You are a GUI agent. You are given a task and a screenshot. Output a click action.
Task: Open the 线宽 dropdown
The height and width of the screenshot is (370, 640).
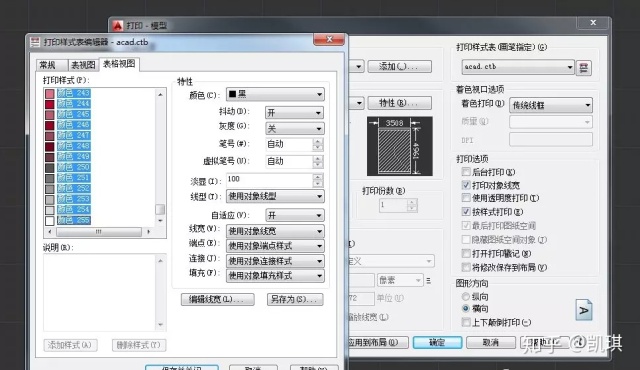coord(276,231)
